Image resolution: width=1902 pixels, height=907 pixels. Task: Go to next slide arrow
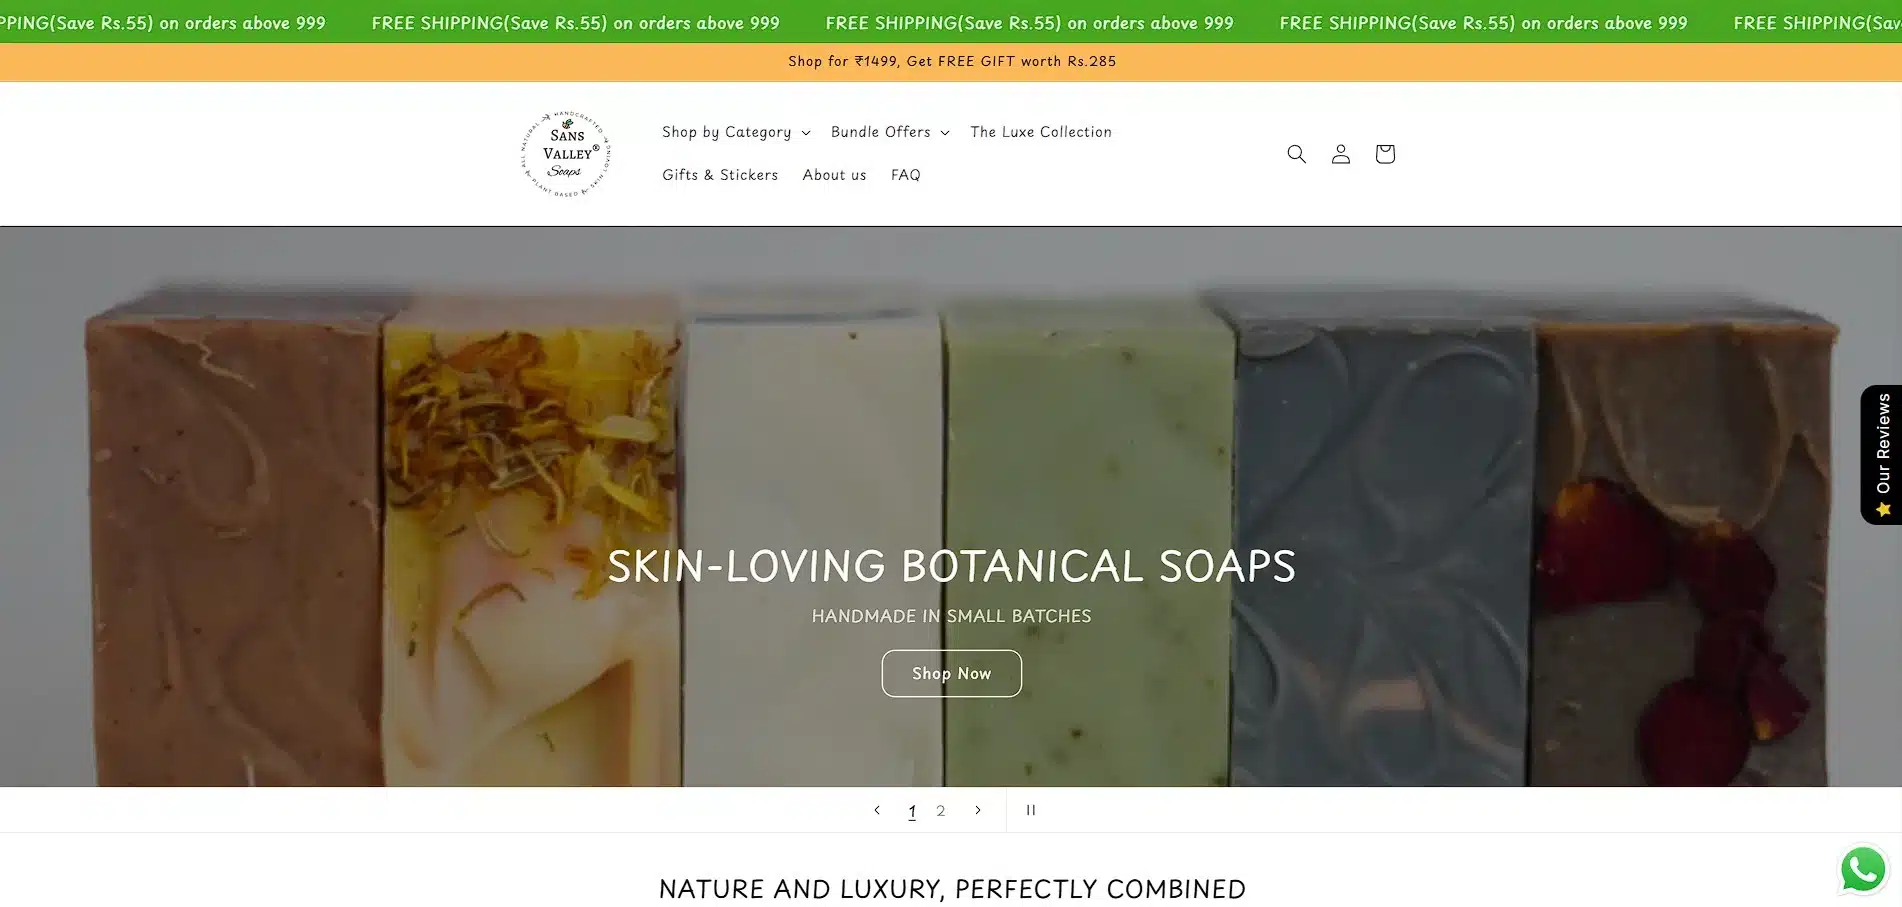pyautogui.click(x=978, y=810)
